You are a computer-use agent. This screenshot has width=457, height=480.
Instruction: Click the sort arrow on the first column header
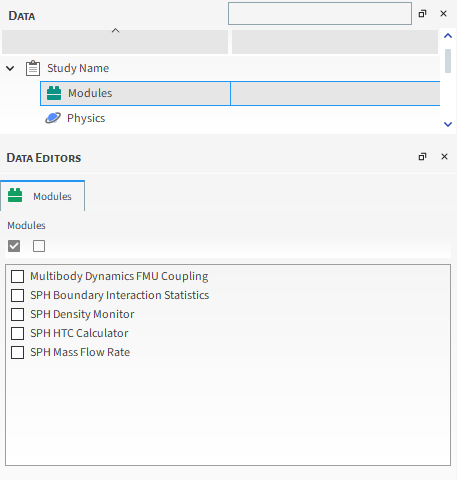click(x=115, y=31)
